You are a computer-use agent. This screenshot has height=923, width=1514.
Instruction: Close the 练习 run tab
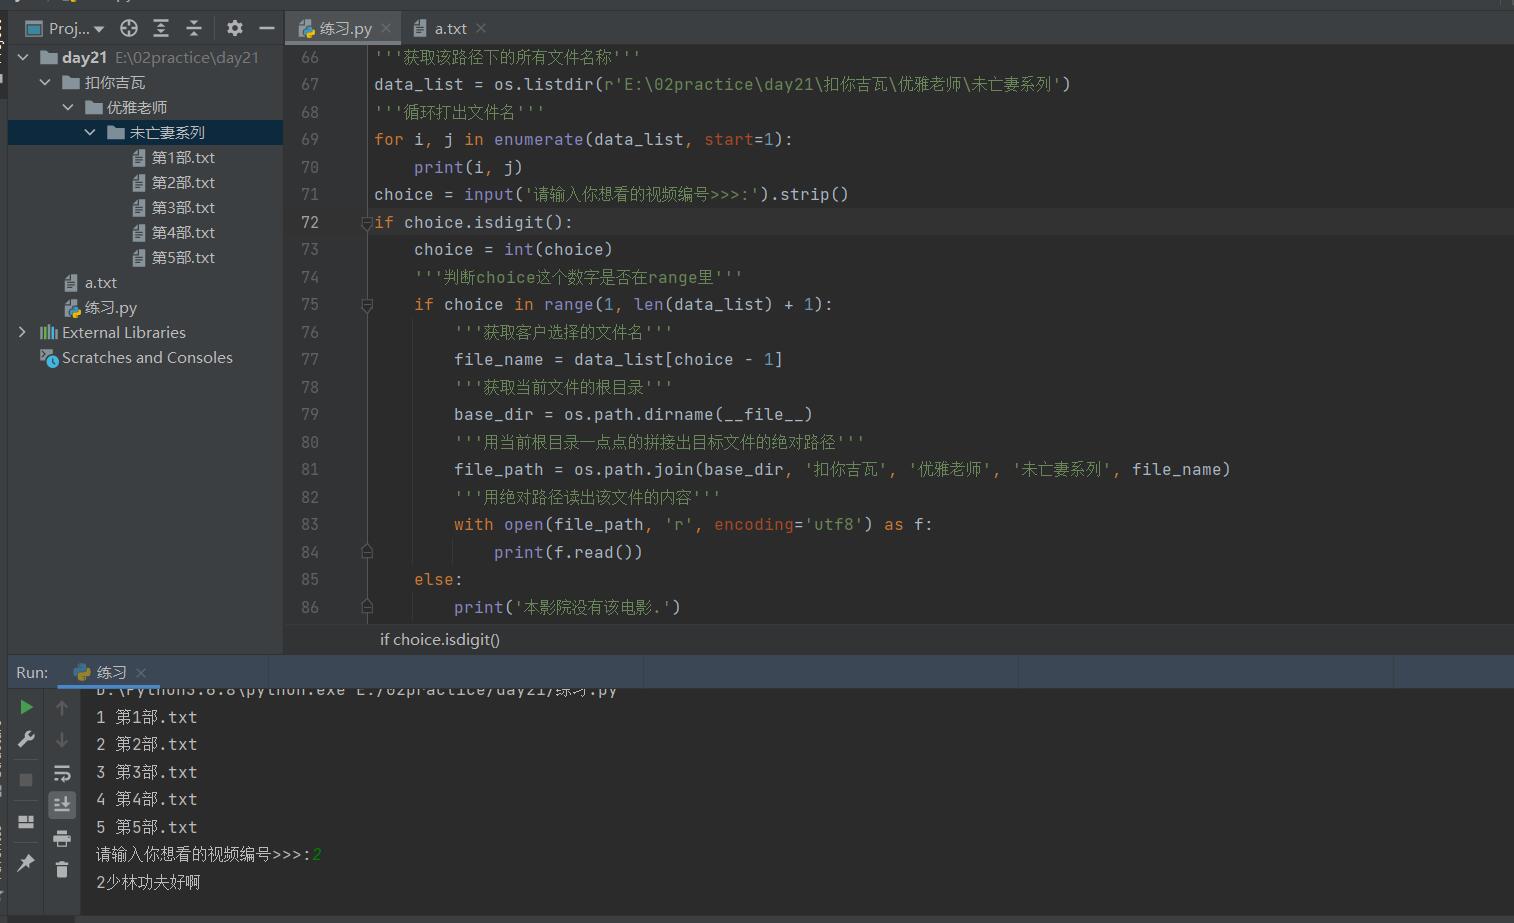coord(141,672)
